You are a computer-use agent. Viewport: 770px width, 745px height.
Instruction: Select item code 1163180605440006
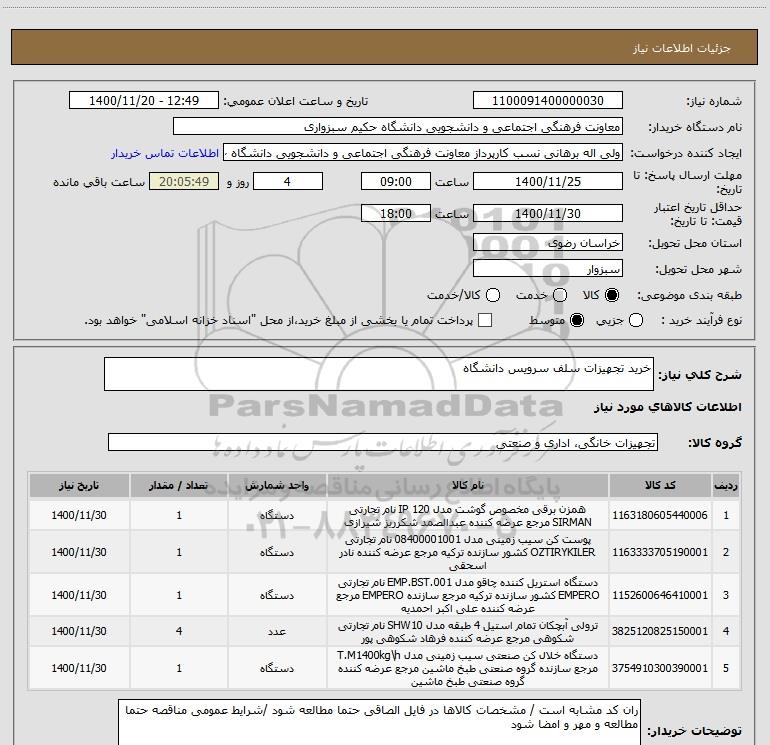(660, 515)
